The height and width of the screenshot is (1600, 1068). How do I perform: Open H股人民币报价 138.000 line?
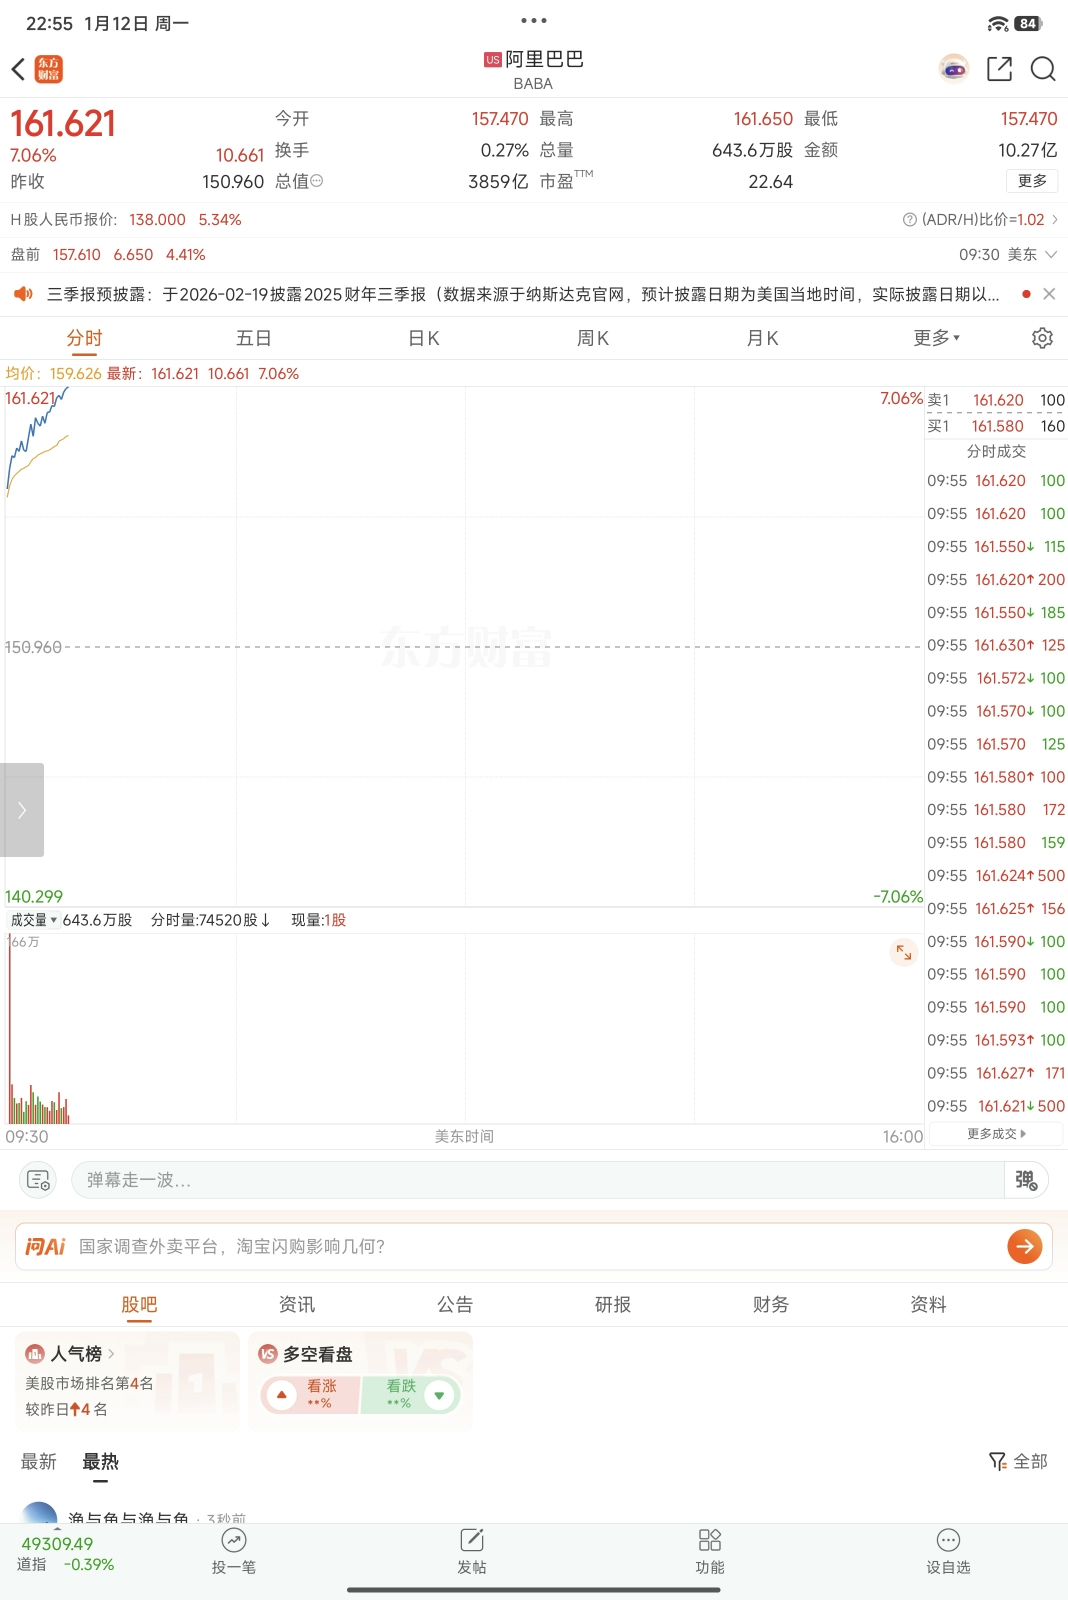pos(126,220)
